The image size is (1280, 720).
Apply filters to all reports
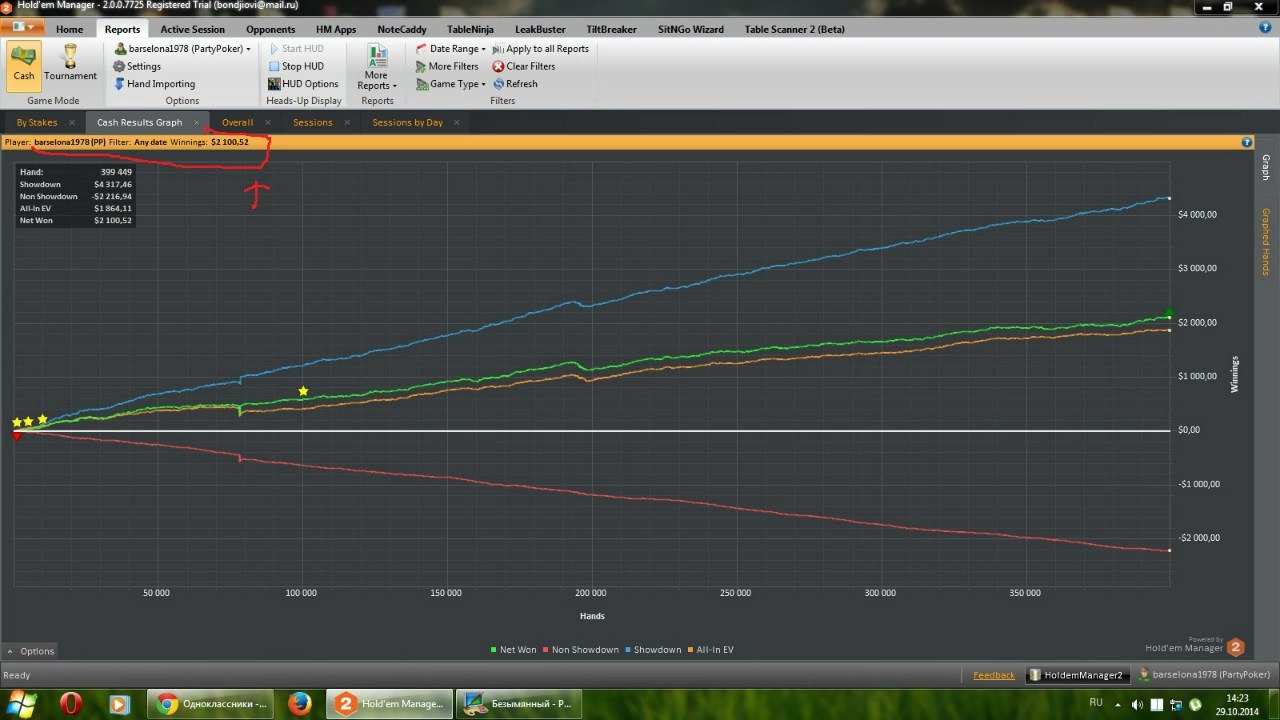540,48
